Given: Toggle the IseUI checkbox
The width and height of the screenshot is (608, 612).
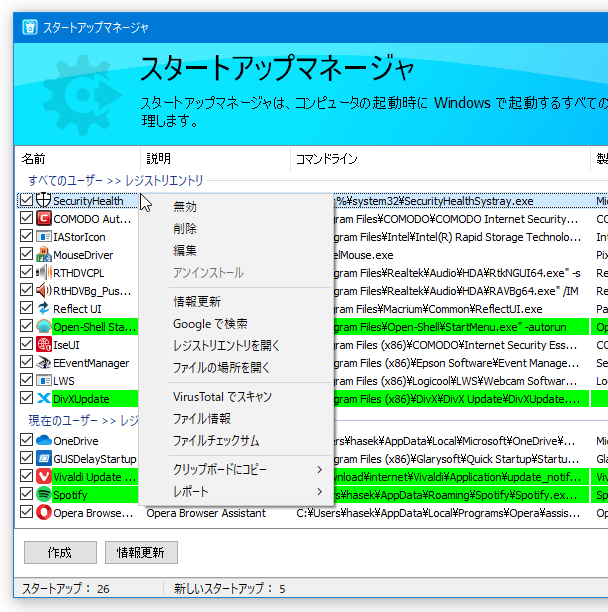Looking at the screenshot, I should tap(26, 344).
